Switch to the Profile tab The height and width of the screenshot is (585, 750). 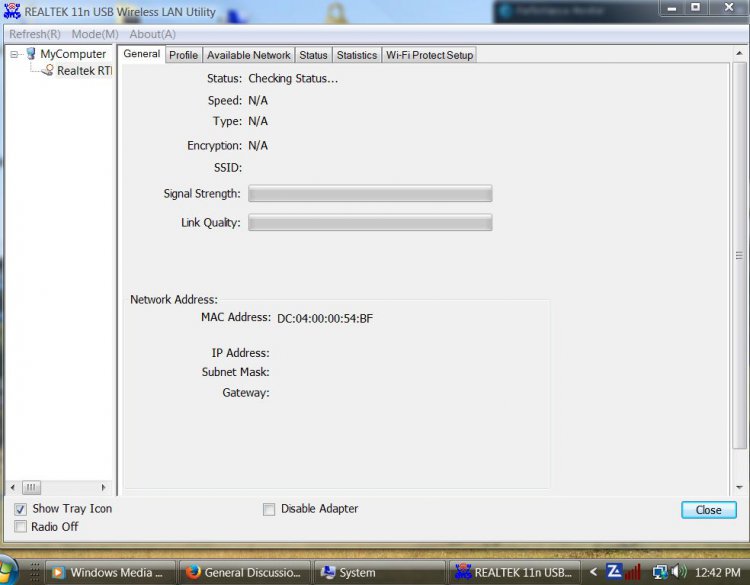point(184,55)
